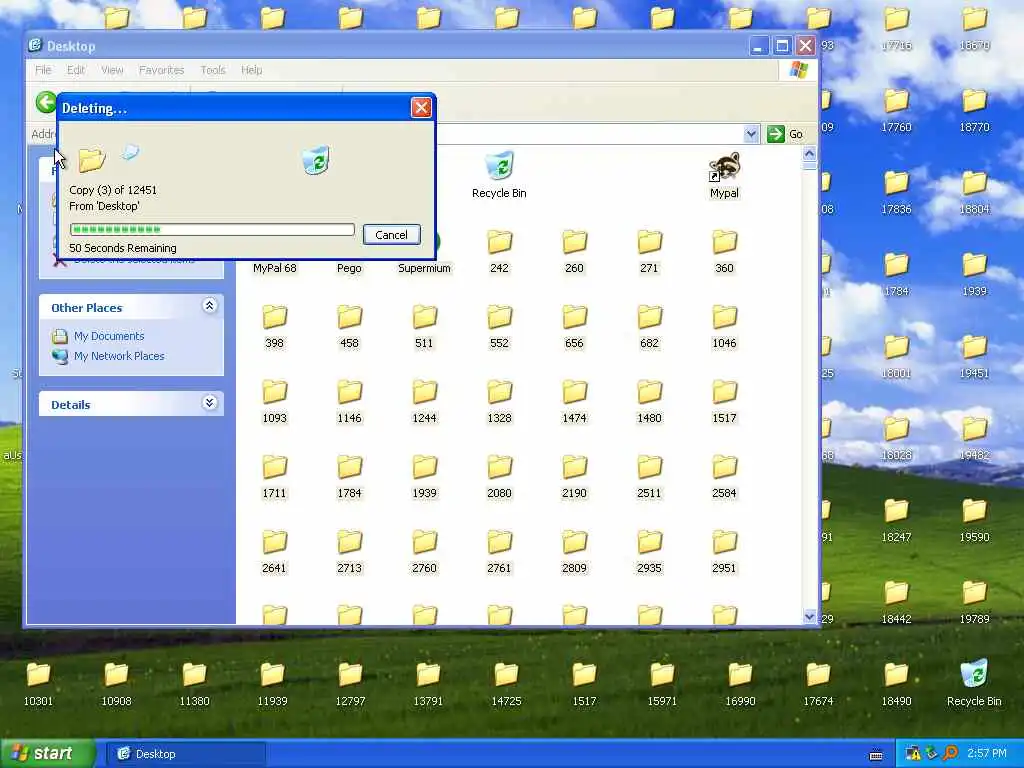Viewport: 1024px width, 768px height.
Task: Select folder 1046 in window
Action: (724, 327)
